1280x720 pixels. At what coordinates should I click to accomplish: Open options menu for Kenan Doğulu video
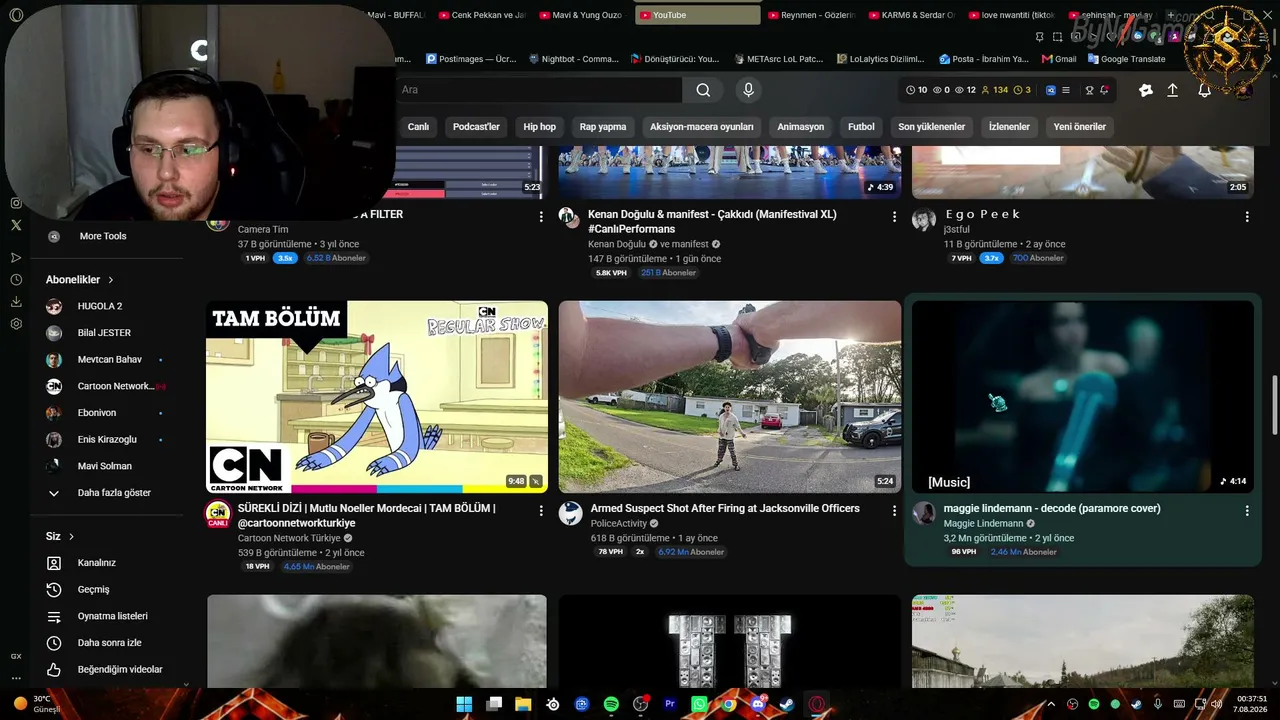coord(894,216)
